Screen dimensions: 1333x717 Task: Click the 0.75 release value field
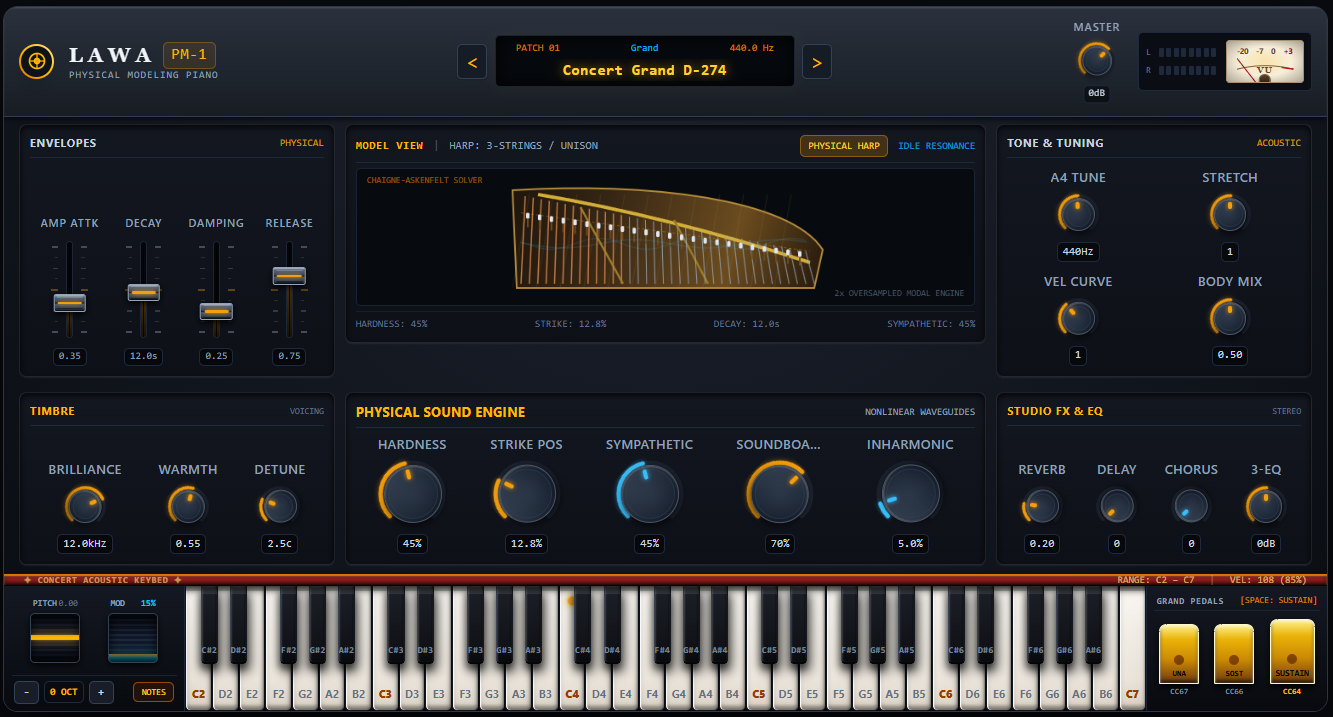(x=289, y=356)
